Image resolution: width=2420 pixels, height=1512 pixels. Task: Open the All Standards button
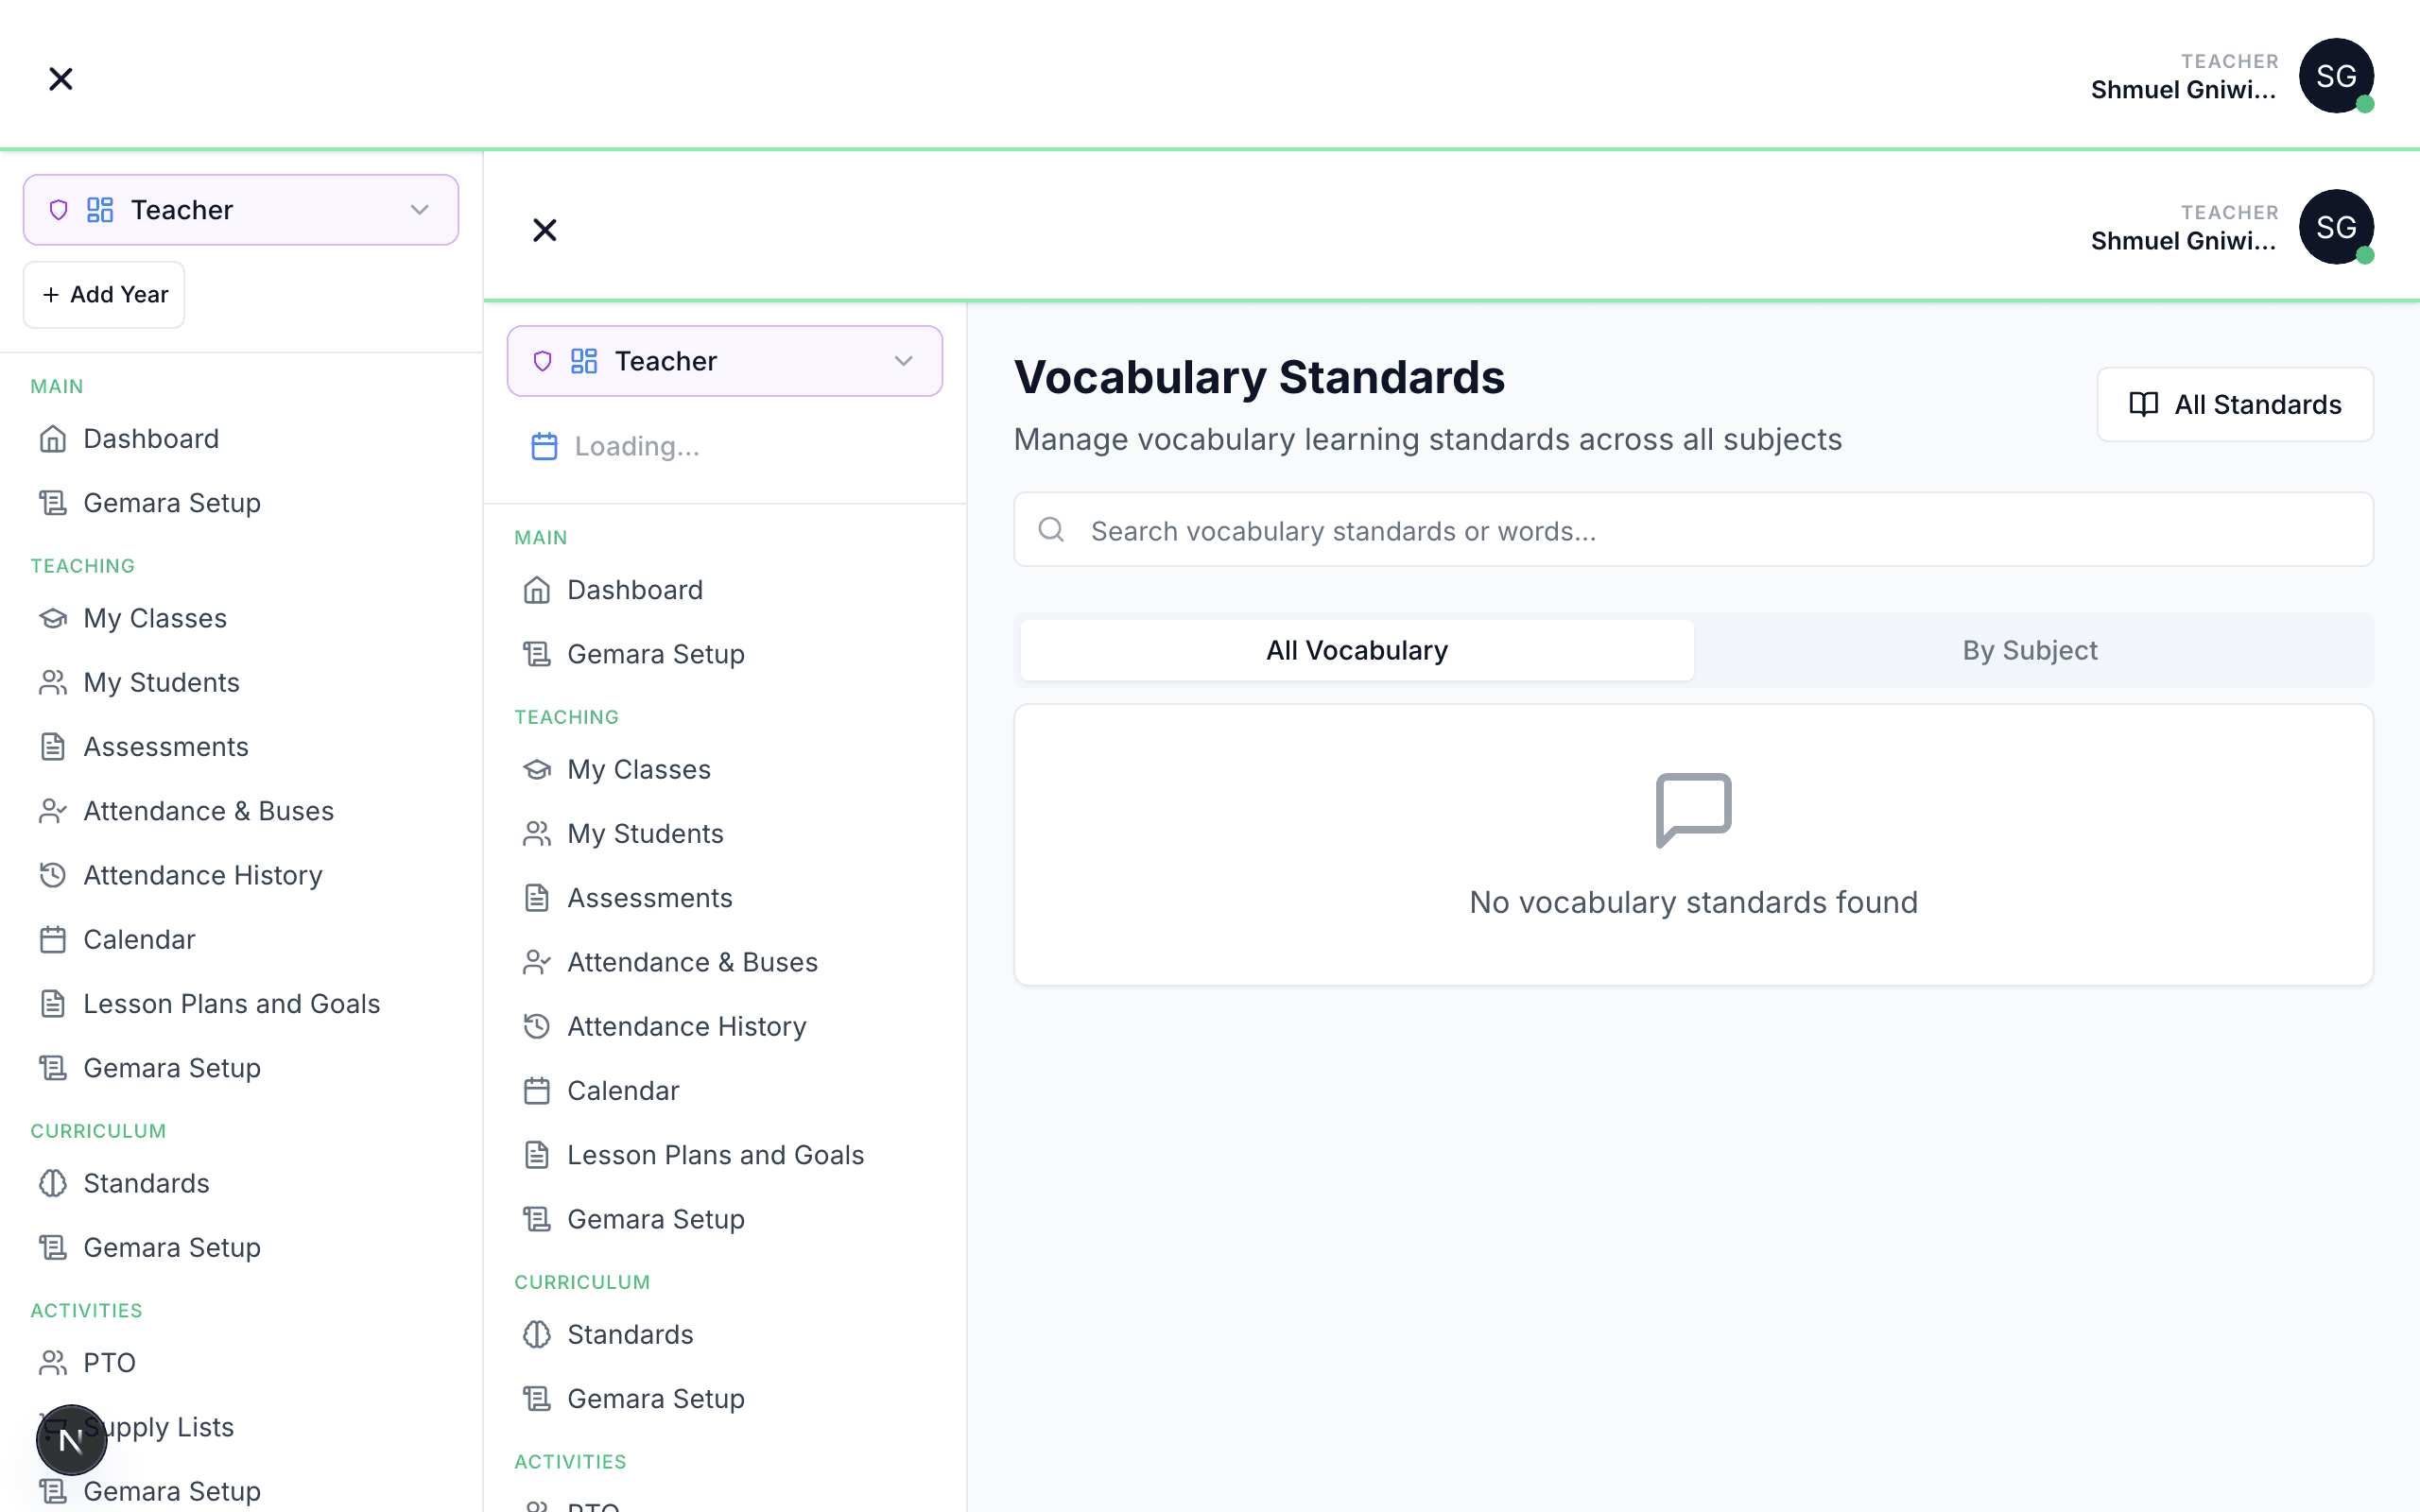(2234, 404)
